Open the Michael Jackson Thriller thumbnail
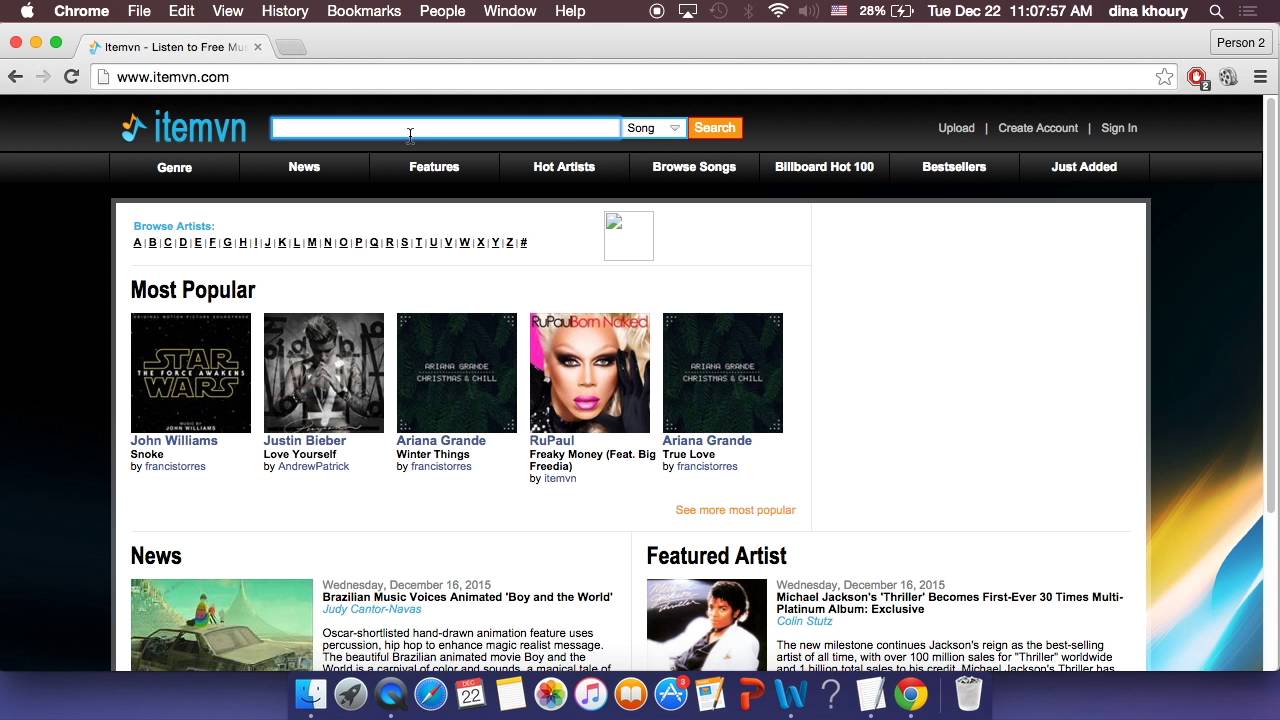1280x720 pixels. tap(707, 625)
